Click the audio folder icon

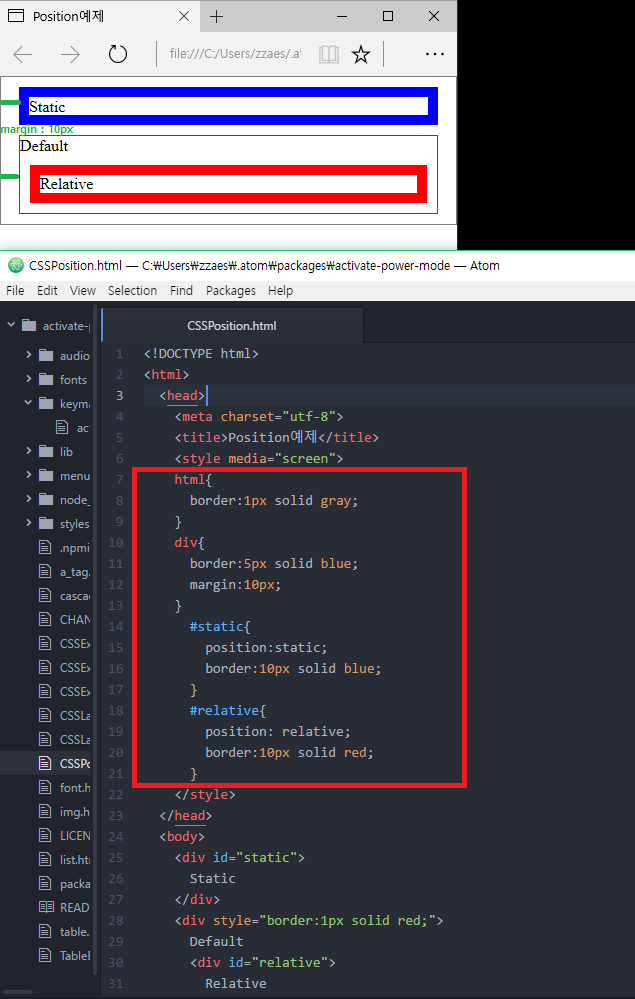pyautogui.click(x=46, y=355)
